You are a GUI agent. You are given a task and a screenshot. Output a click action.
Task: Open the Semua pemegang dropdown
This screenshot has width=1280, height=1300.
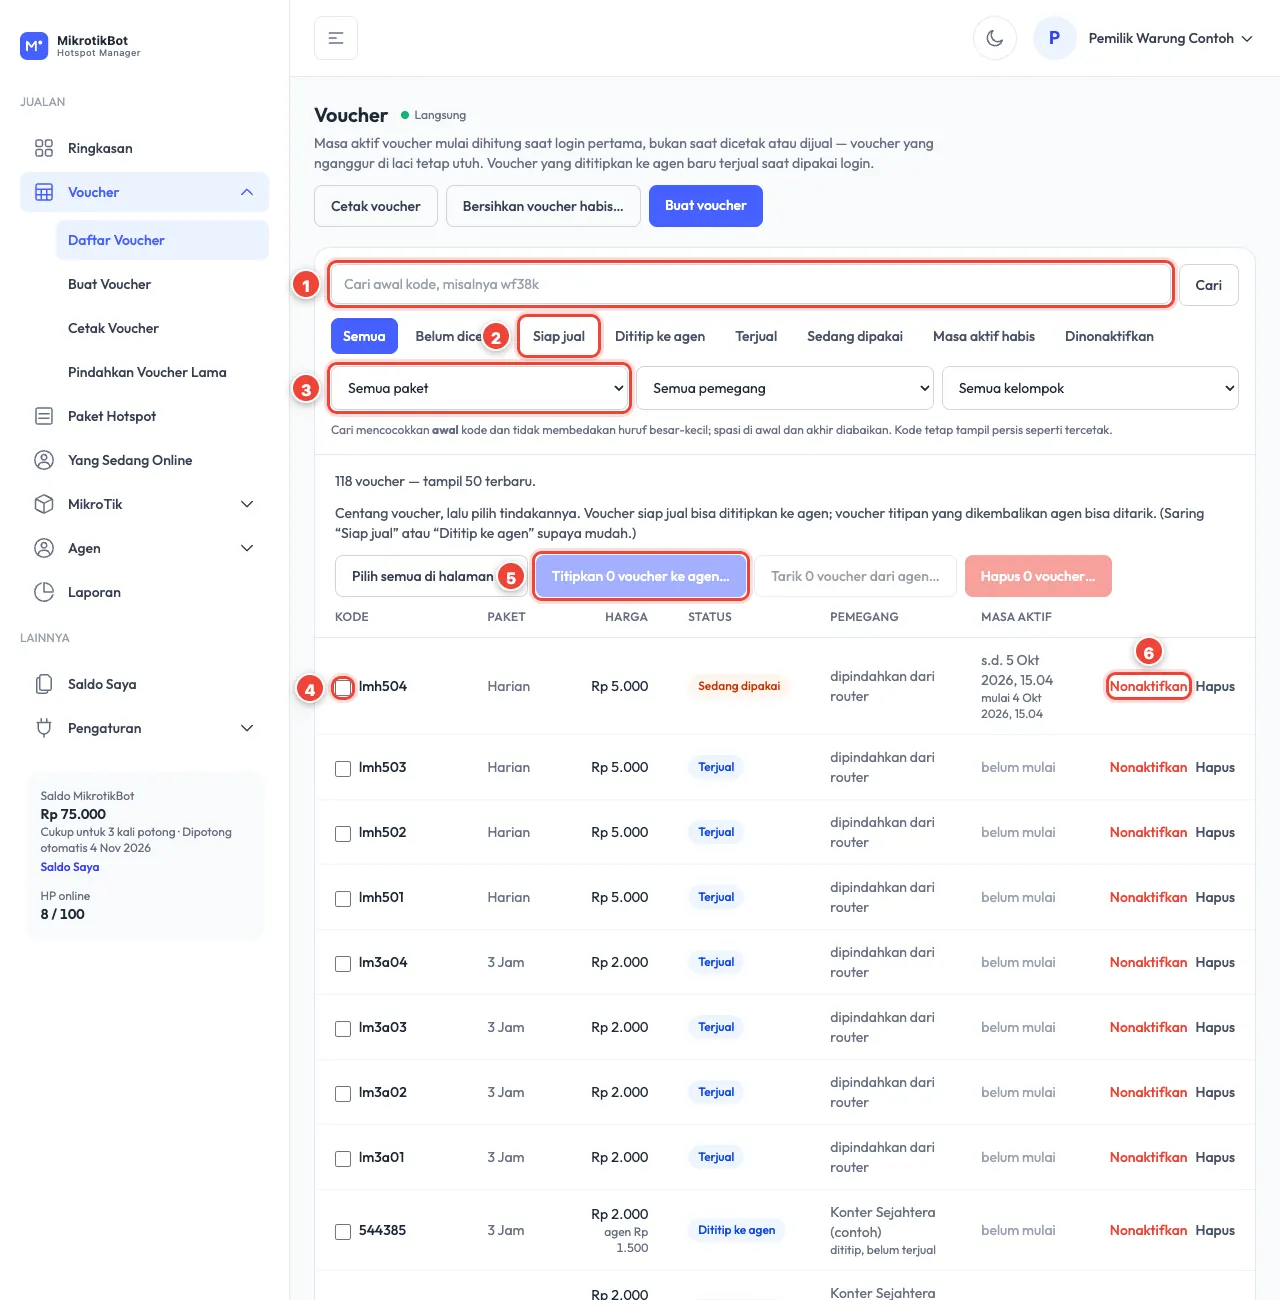pyautogui.click(x=785, y=388)
